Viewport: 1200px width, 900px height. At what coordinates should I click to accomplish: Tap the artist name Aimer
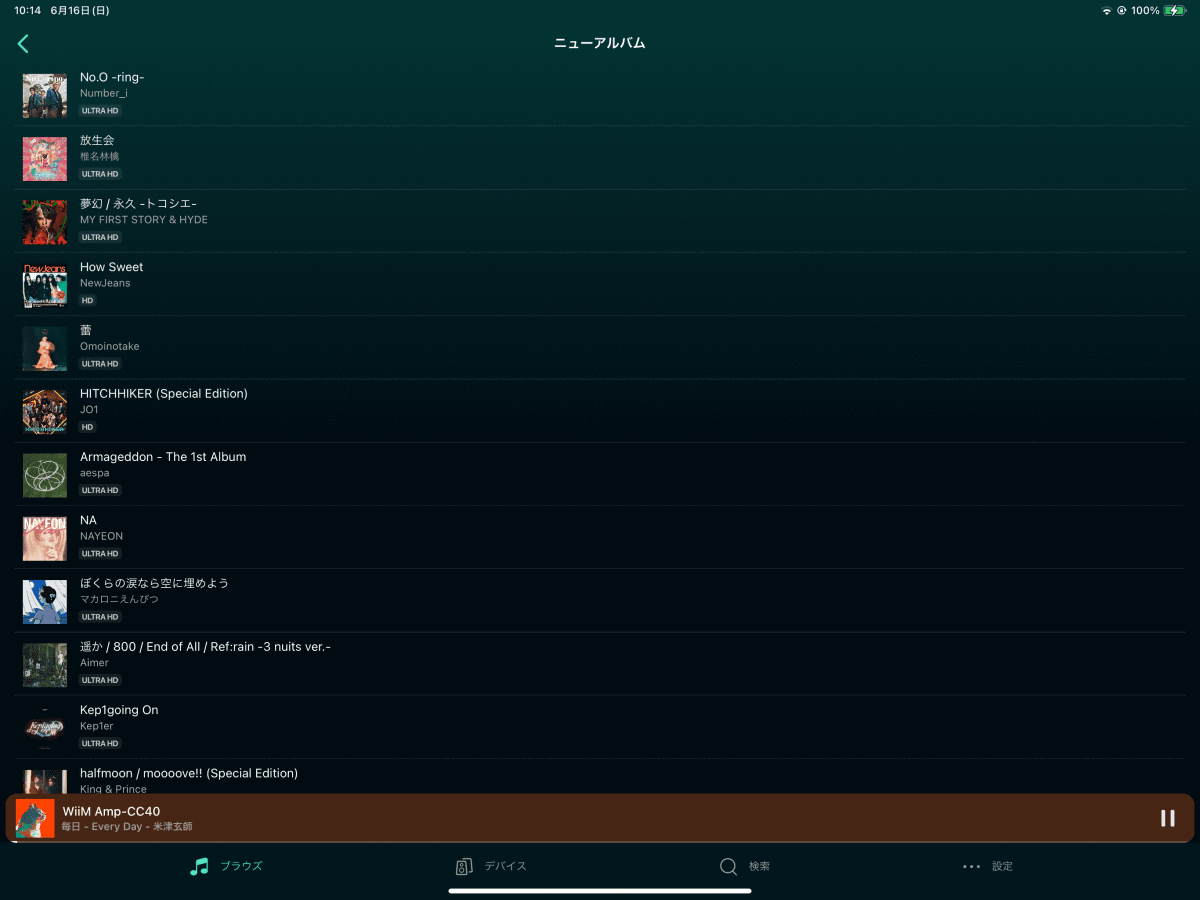tap(94, 662)
